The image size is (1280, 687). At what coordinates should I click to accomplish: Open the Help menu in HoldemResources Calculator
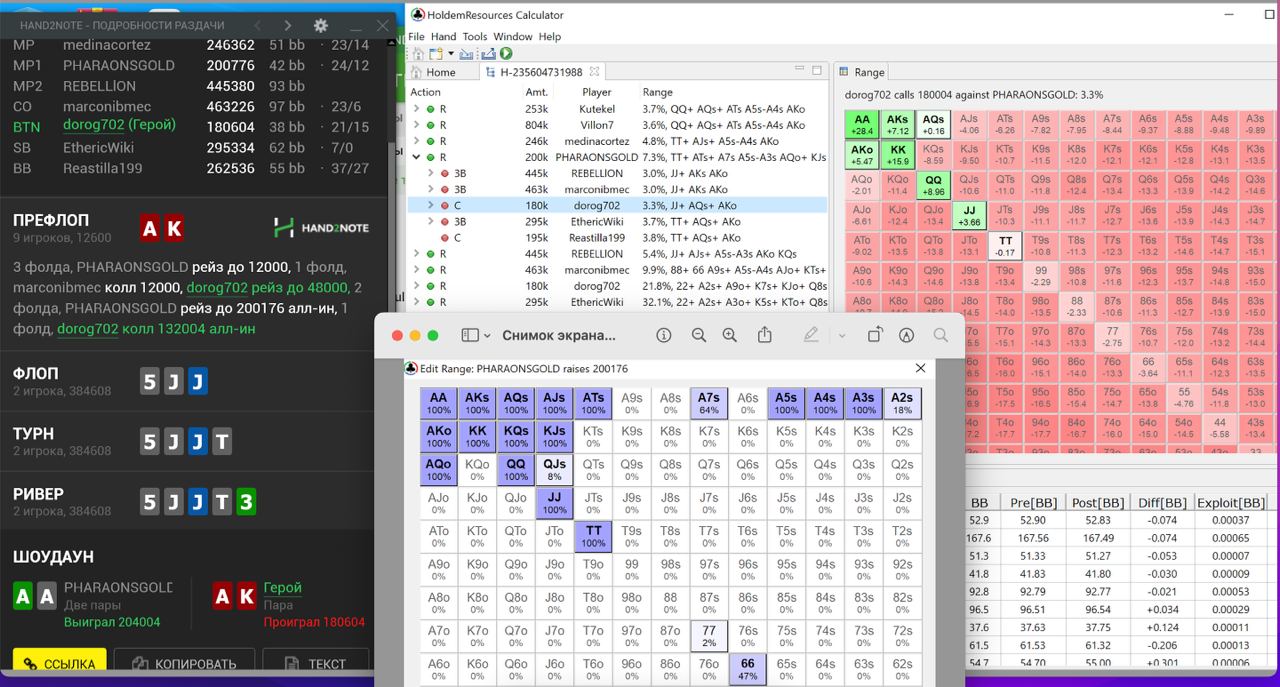pyautogui.click(x=550, y=36)
